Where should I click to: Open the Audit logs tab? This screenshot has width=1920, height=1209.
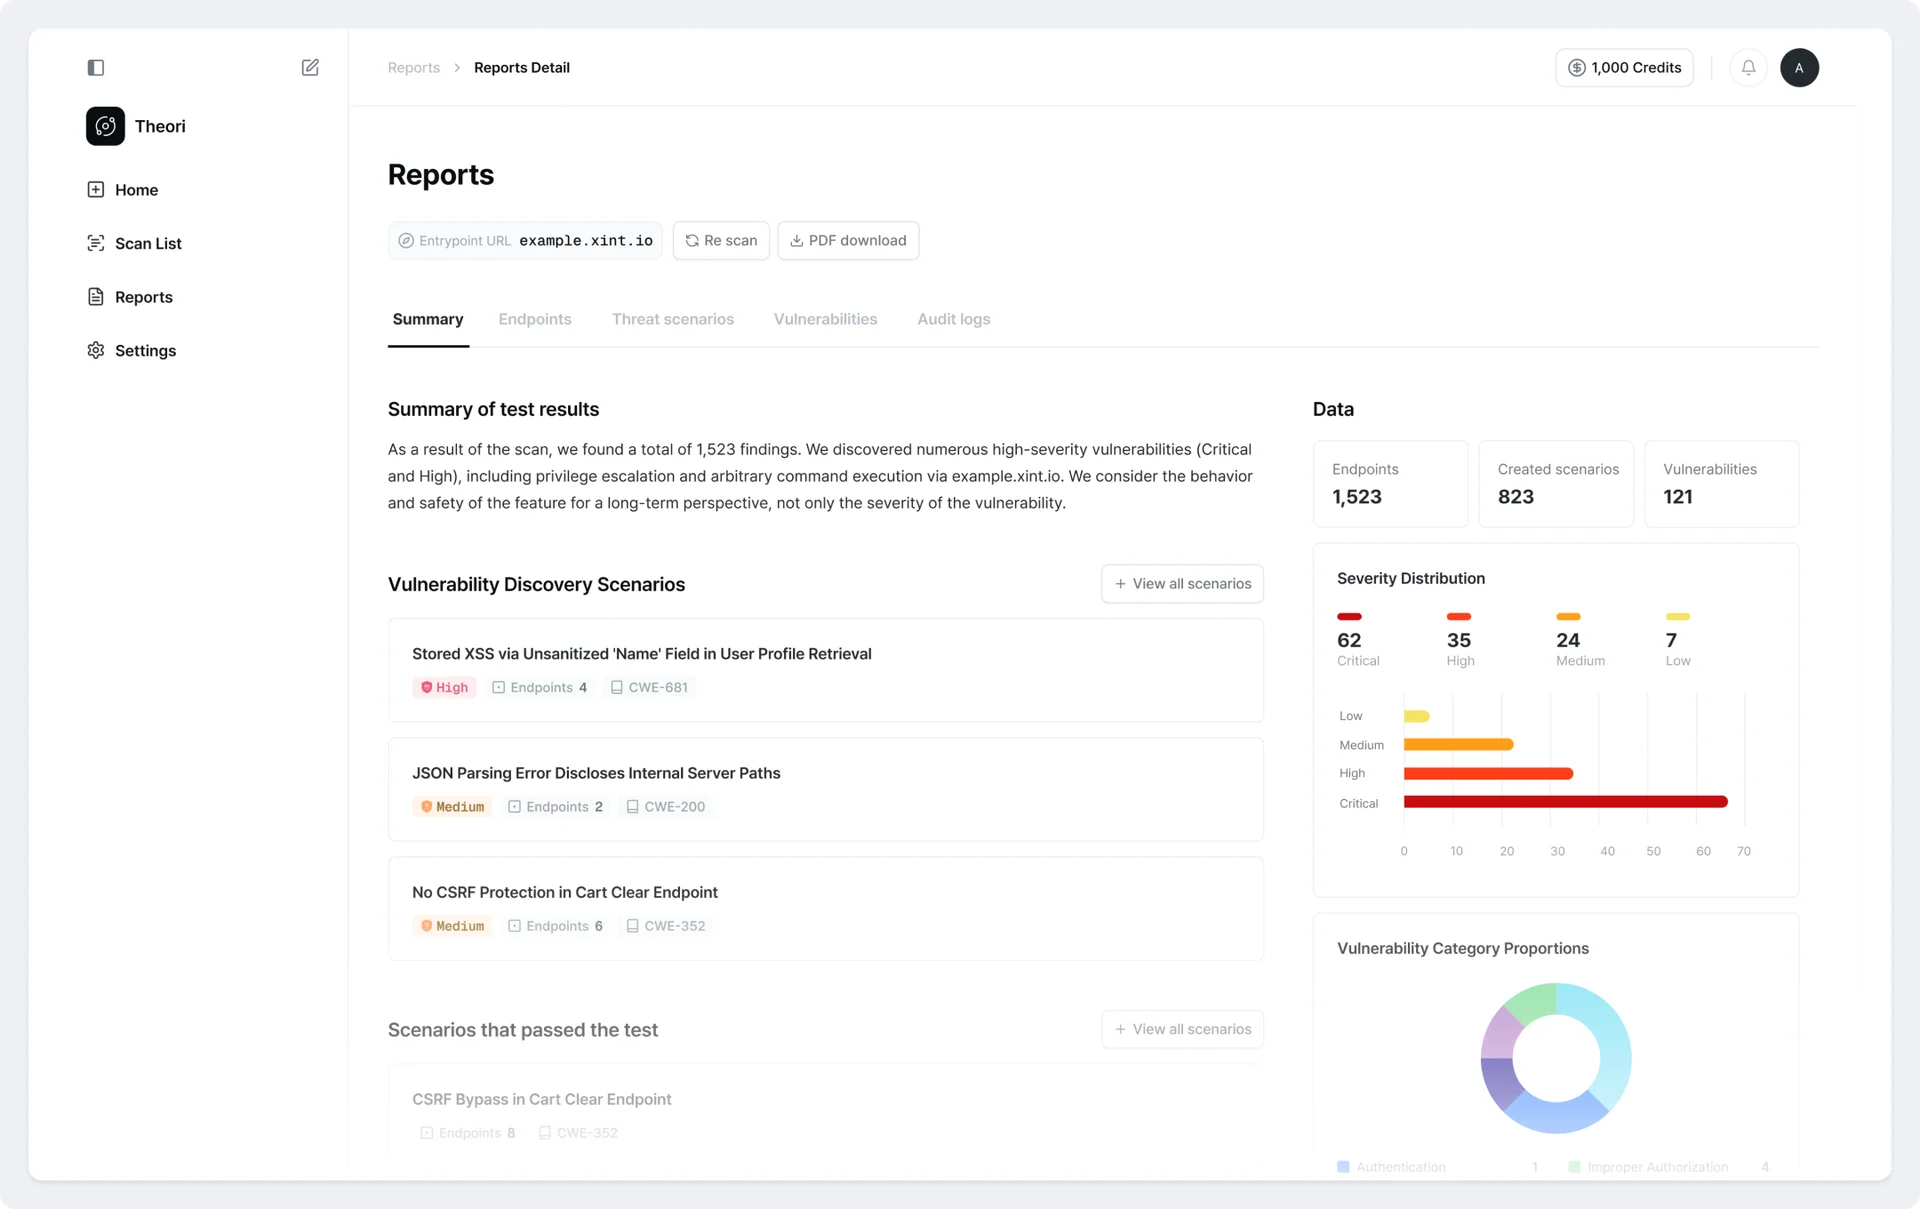(953, 319)
